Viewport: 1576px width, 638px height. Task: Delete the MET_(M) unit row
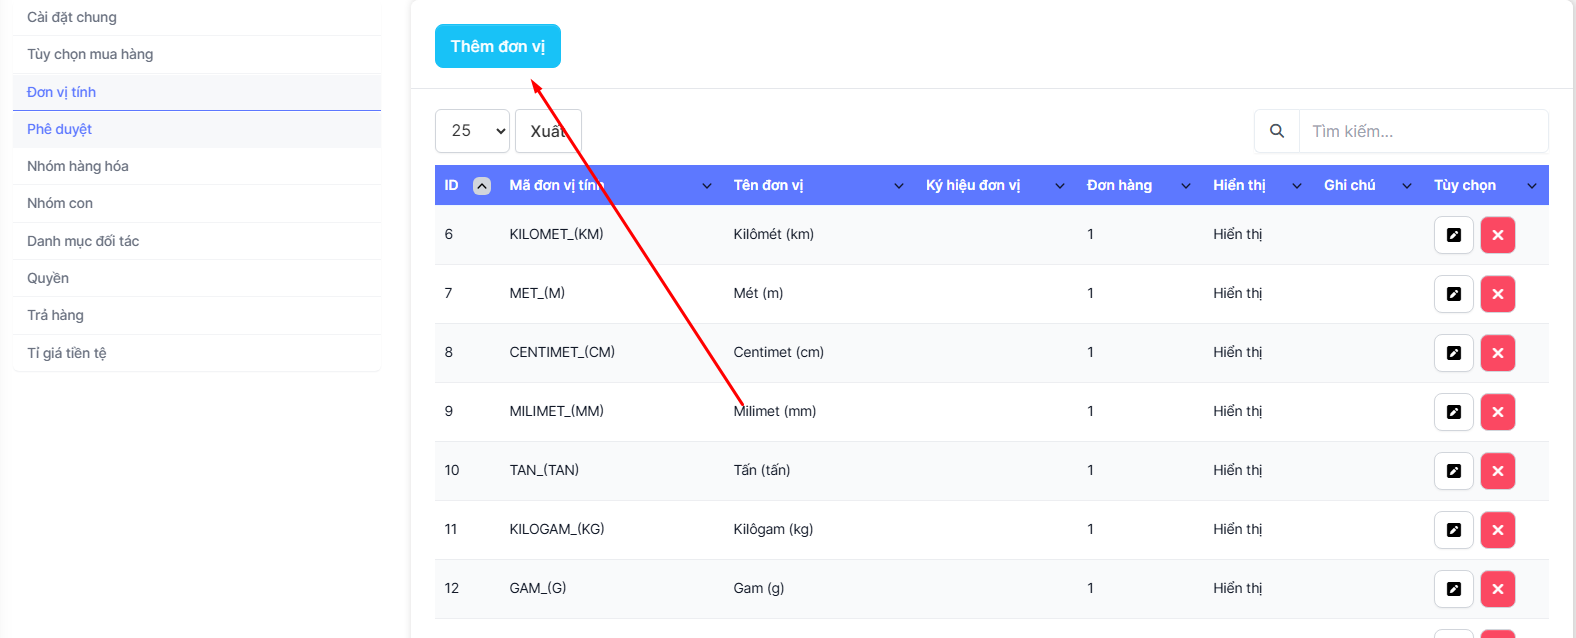(1497, 294)
